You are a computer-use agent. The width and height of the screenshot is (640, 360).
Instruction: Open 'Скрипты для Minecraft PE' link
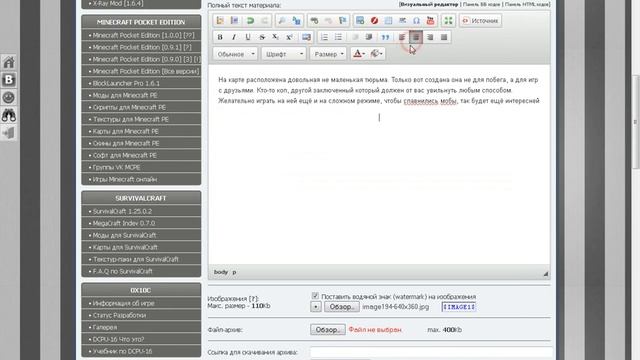(129, 107)
